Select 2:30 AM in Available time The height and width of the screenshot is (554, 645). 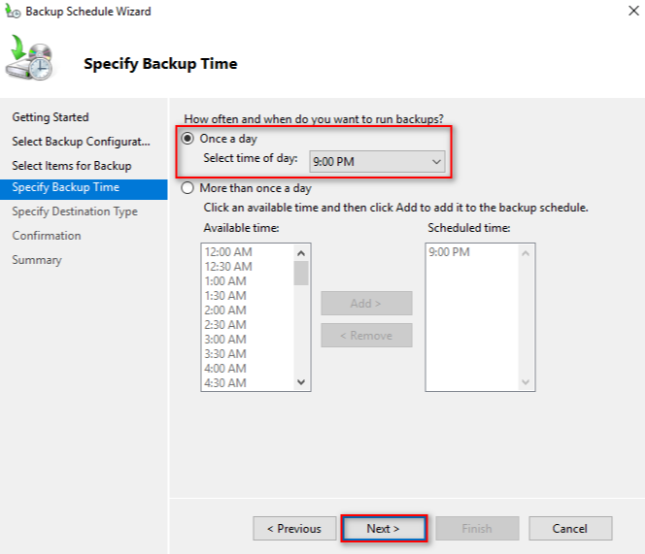tap(225, 325)
